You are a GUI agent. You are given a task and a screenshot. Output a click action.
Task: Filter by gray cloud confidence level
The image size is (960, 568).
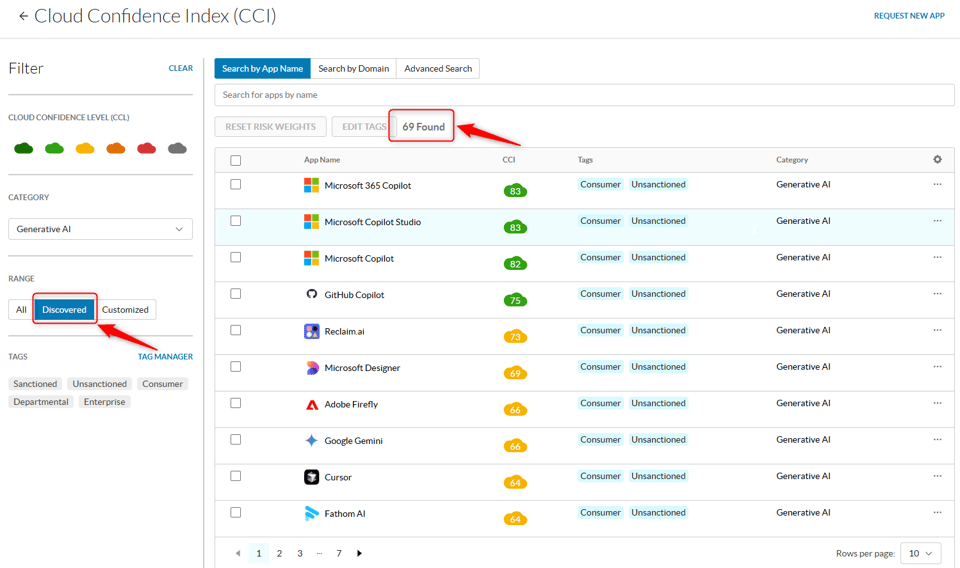pyautogui.click(x=177, y=148)
